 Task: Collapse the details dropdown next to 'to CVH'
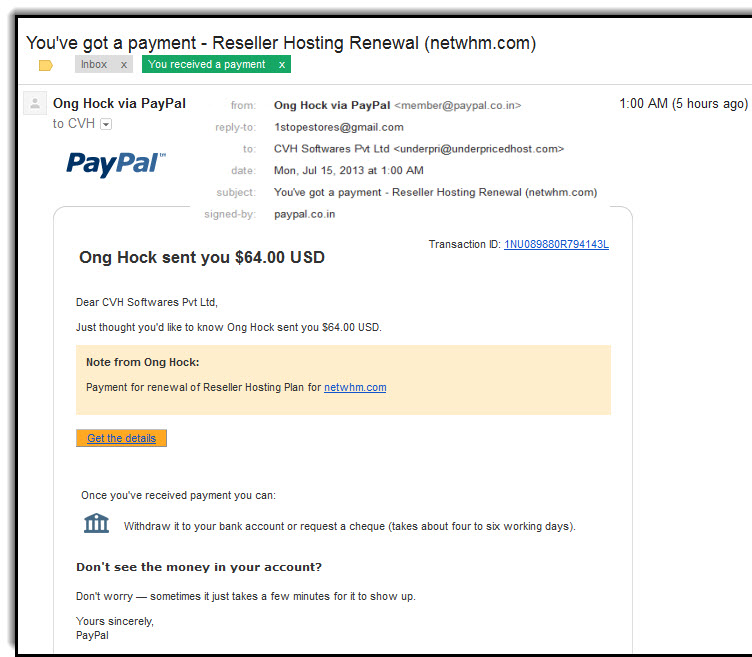tap(106, 124)
